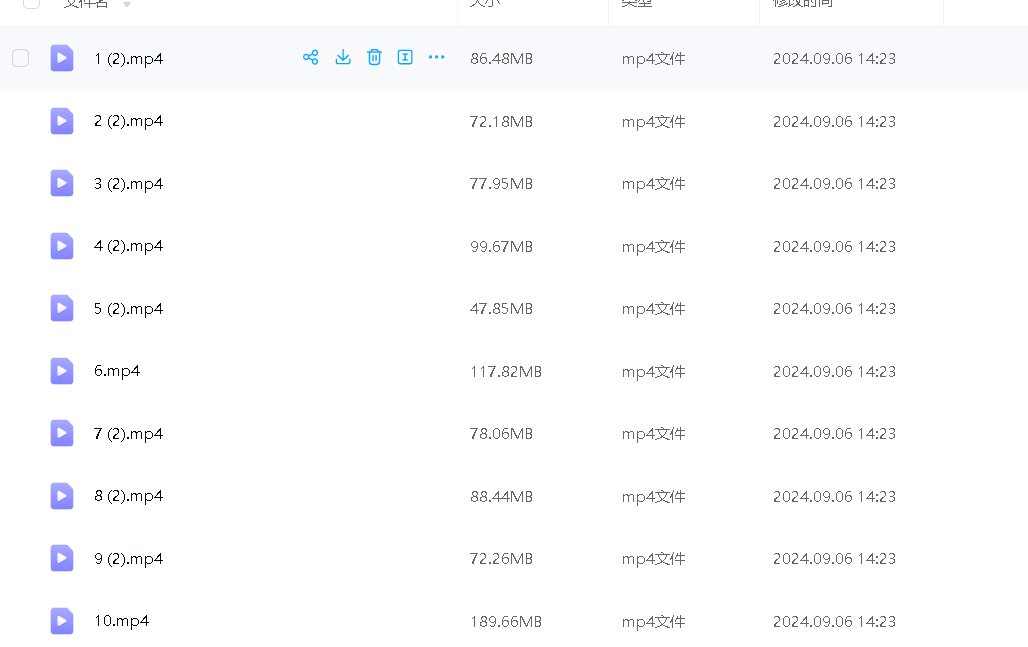Toggle the select-all checkbox in header
Viewport: 1028px width, 647px height.
(x=31, y=3)
